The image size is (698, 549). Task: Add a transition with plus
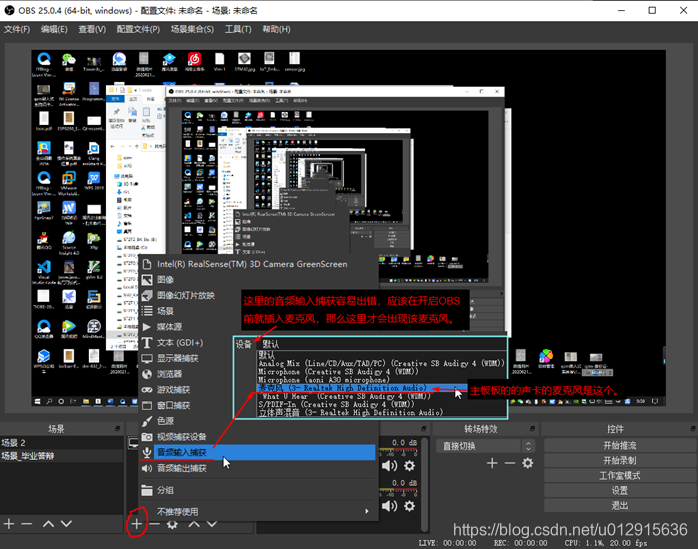click(492, 463)
